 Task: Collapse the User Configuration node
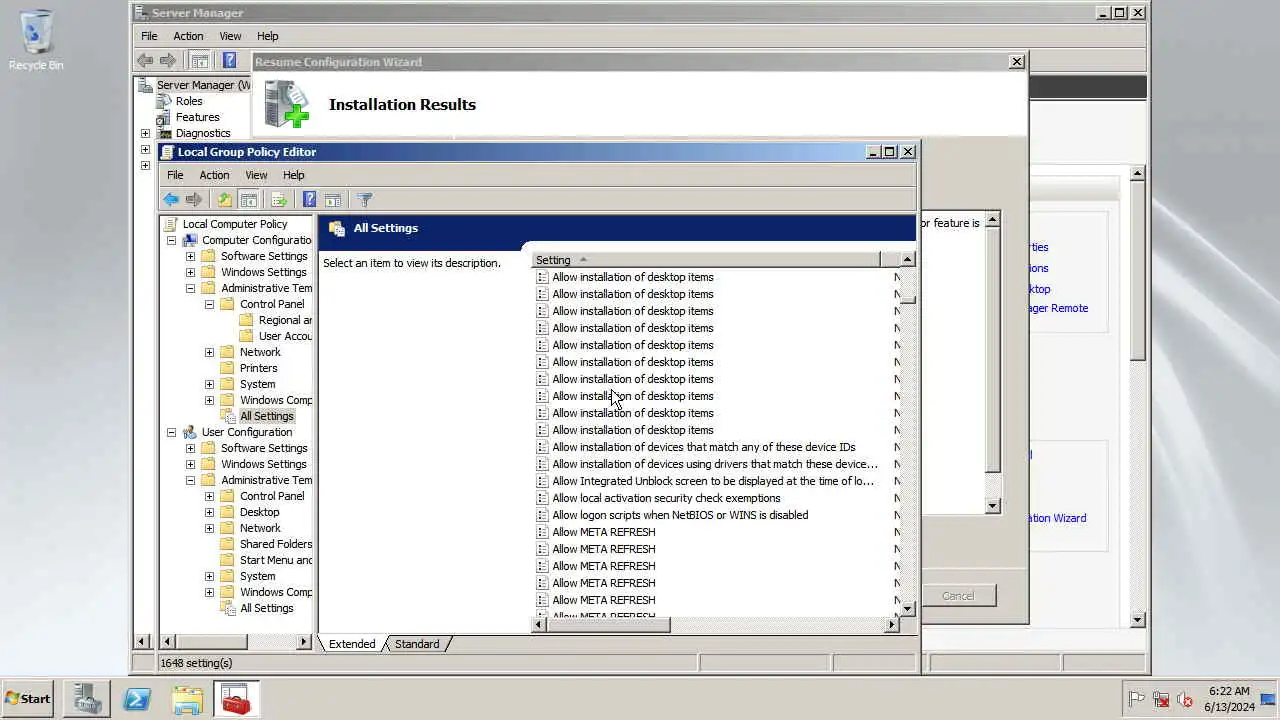coord(171,432)
